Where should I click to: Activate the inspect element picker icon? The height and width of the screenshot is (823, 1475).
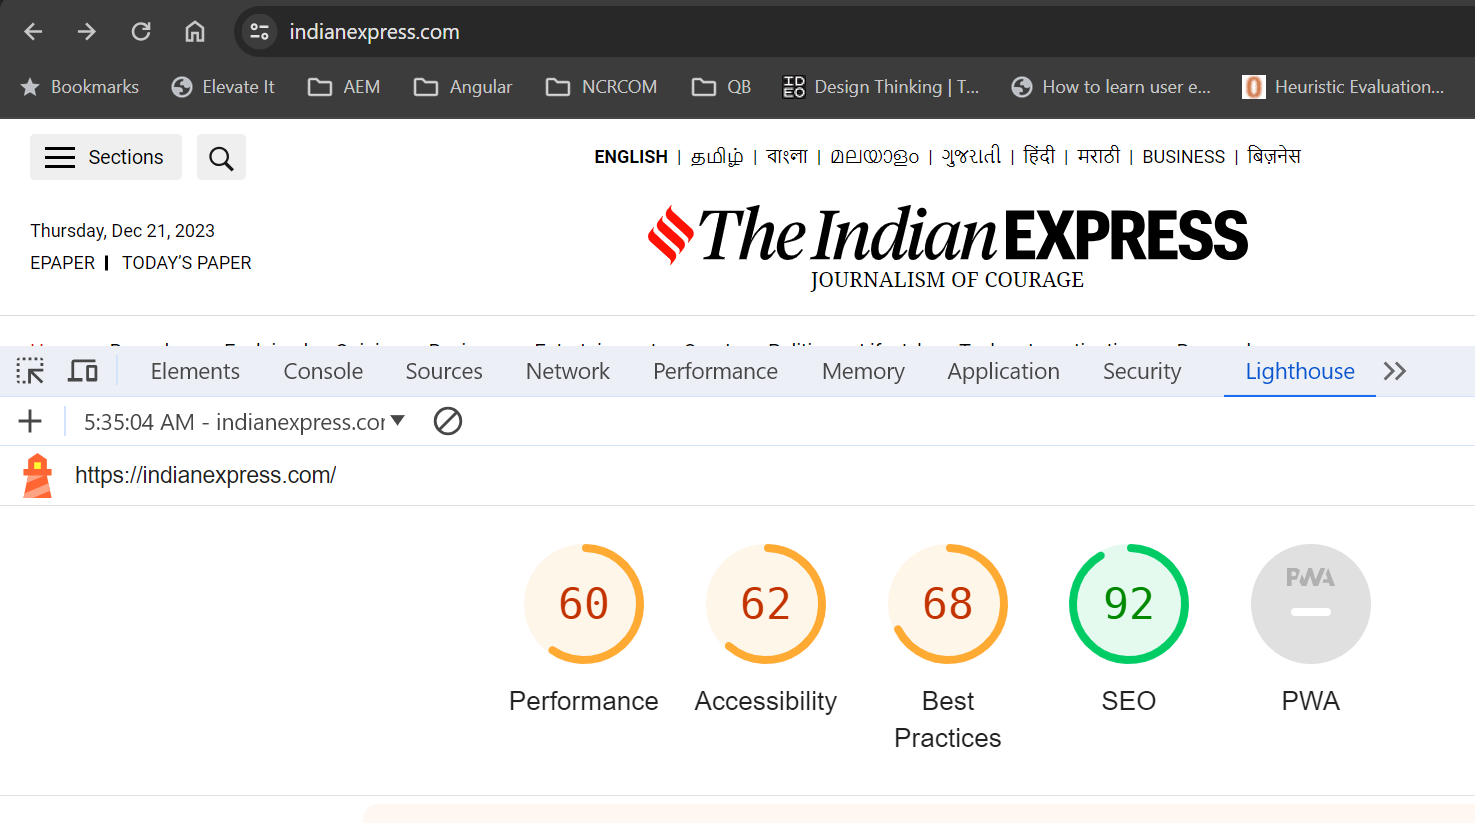(x=30, y=372)
